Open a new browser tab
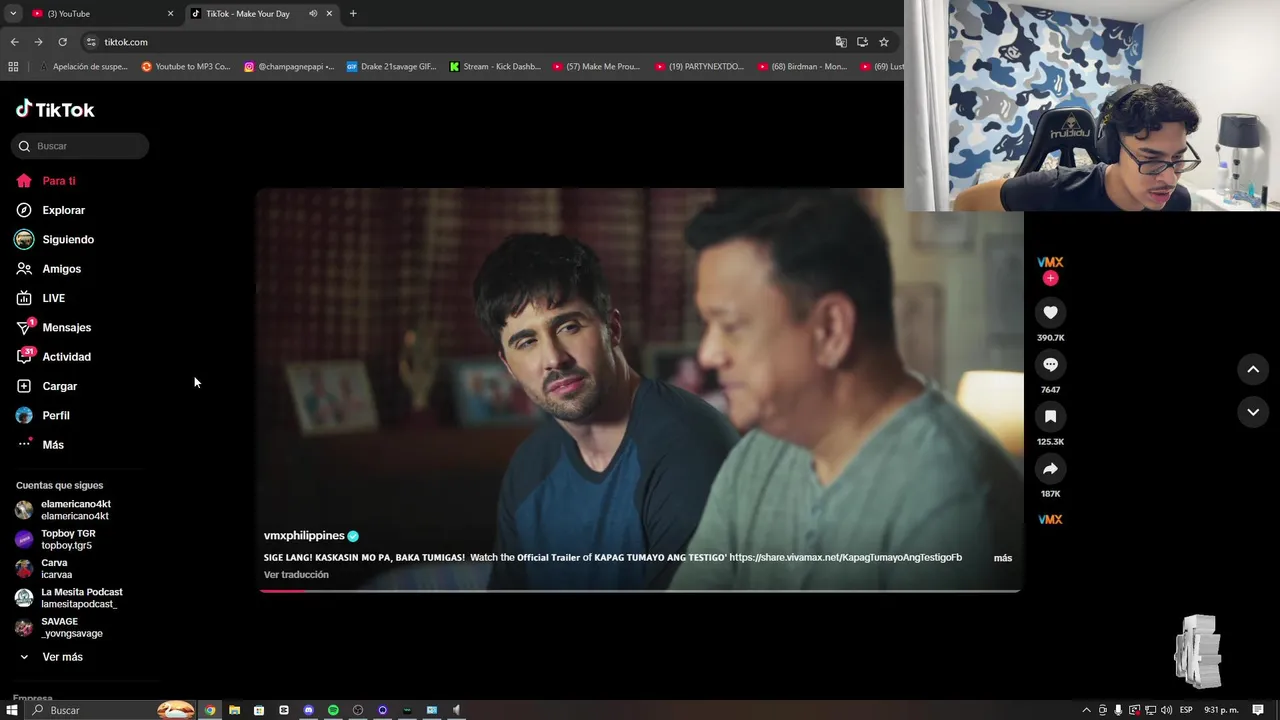Viewport: 1280px width, 720px height. (x=353, y=14)
